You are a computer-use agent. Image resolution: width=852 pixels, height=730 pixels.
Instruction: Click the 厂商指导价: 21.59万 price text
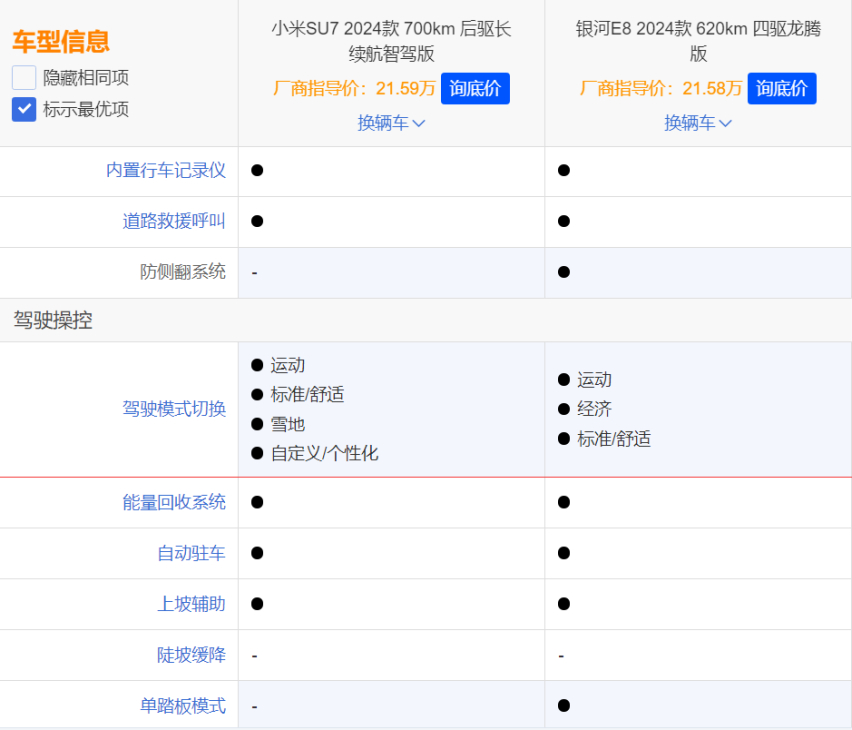(x=354, y=88)
